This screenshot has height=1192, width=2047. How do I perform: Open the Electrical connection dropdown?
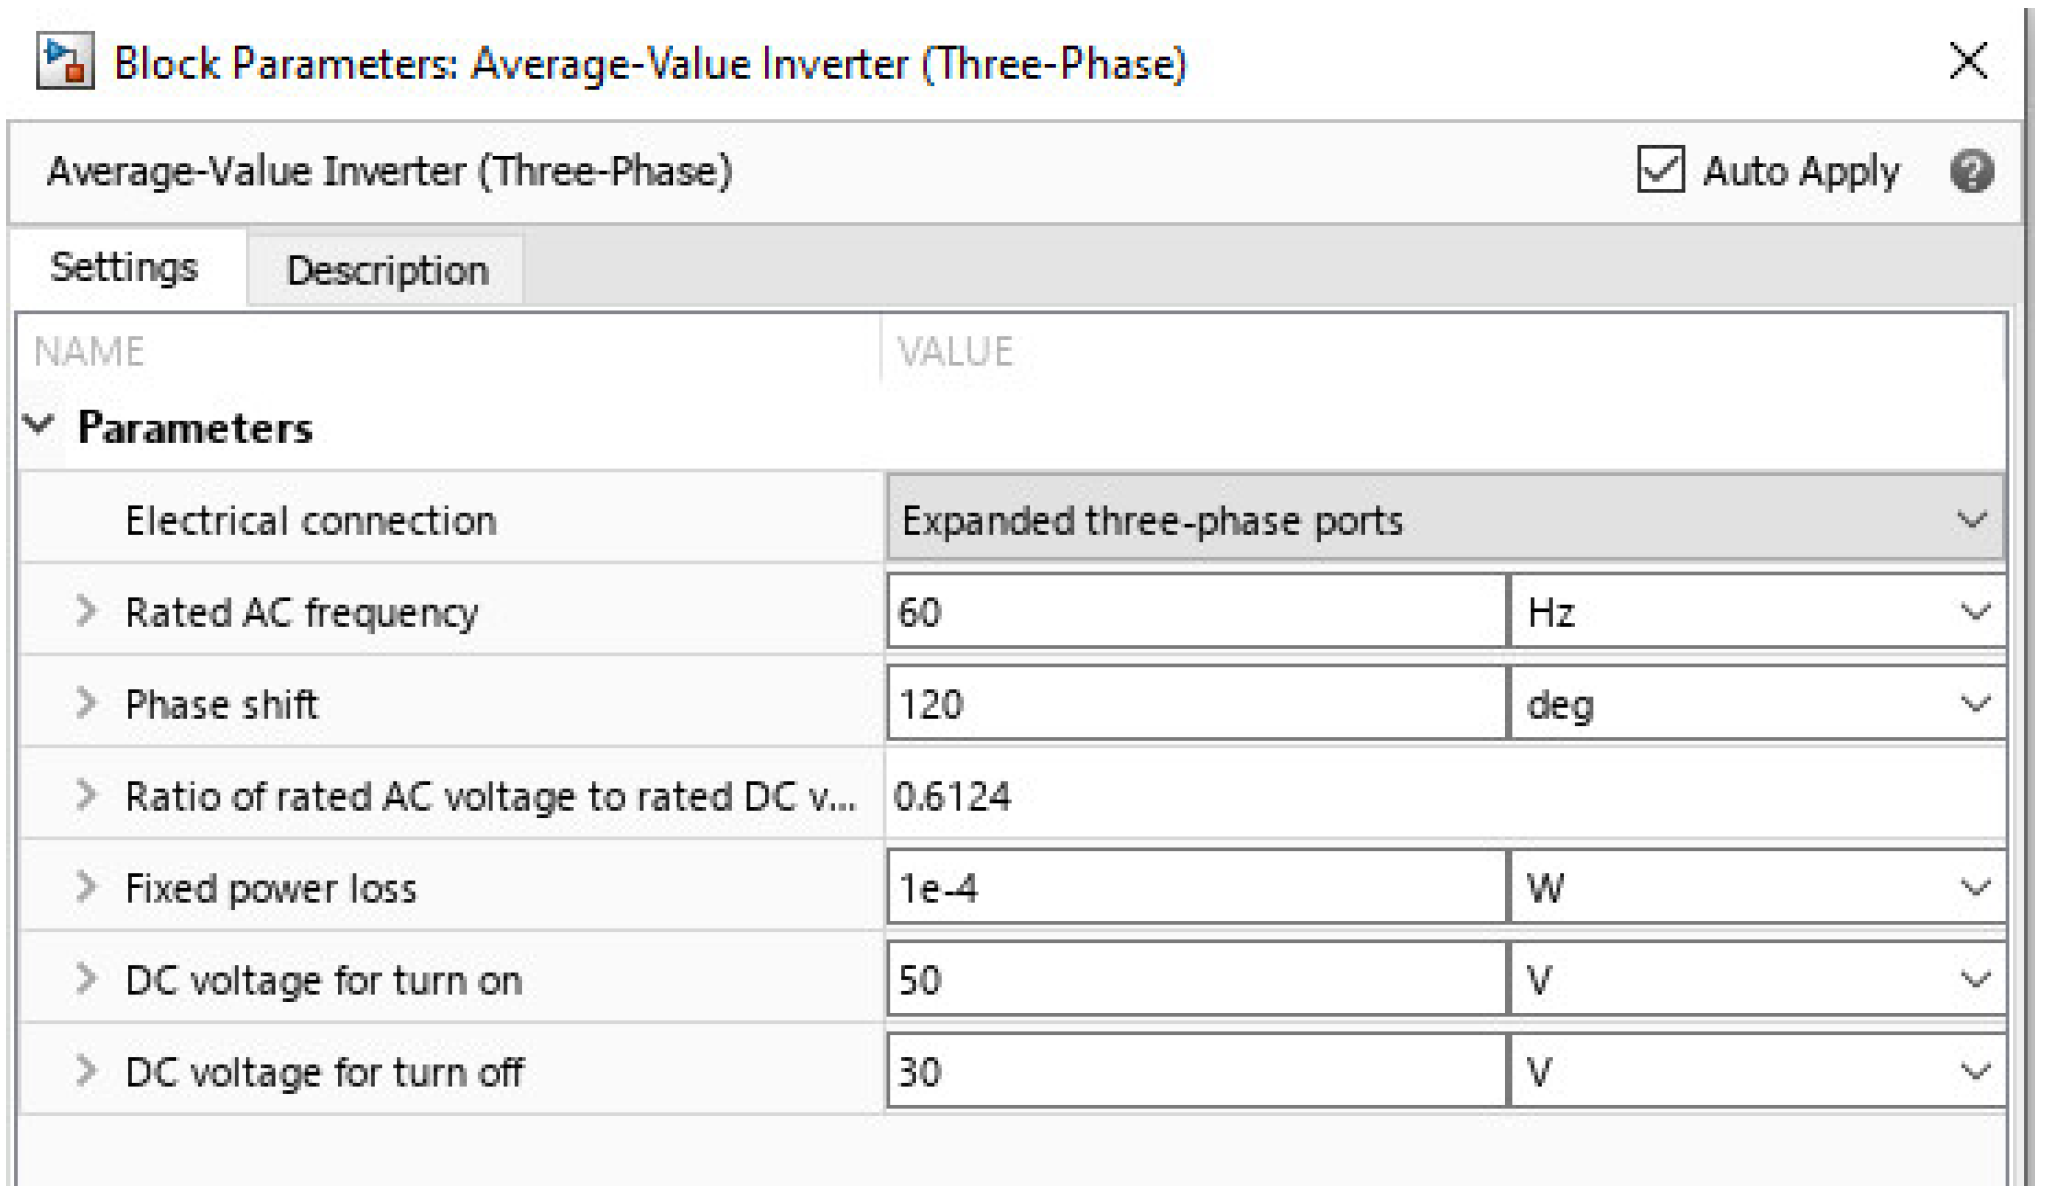click(1445, 518)
